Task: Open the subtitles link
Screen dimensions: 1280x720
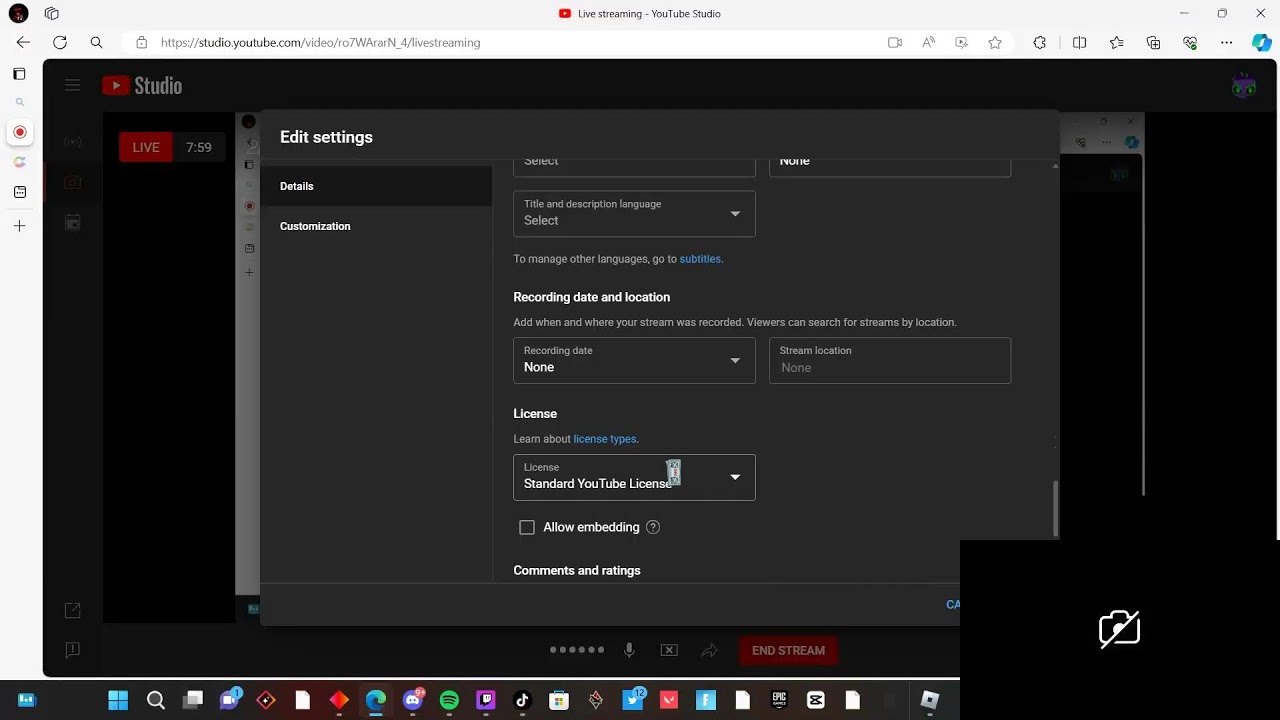Action: pyautogui.click(x=700, y=259)
